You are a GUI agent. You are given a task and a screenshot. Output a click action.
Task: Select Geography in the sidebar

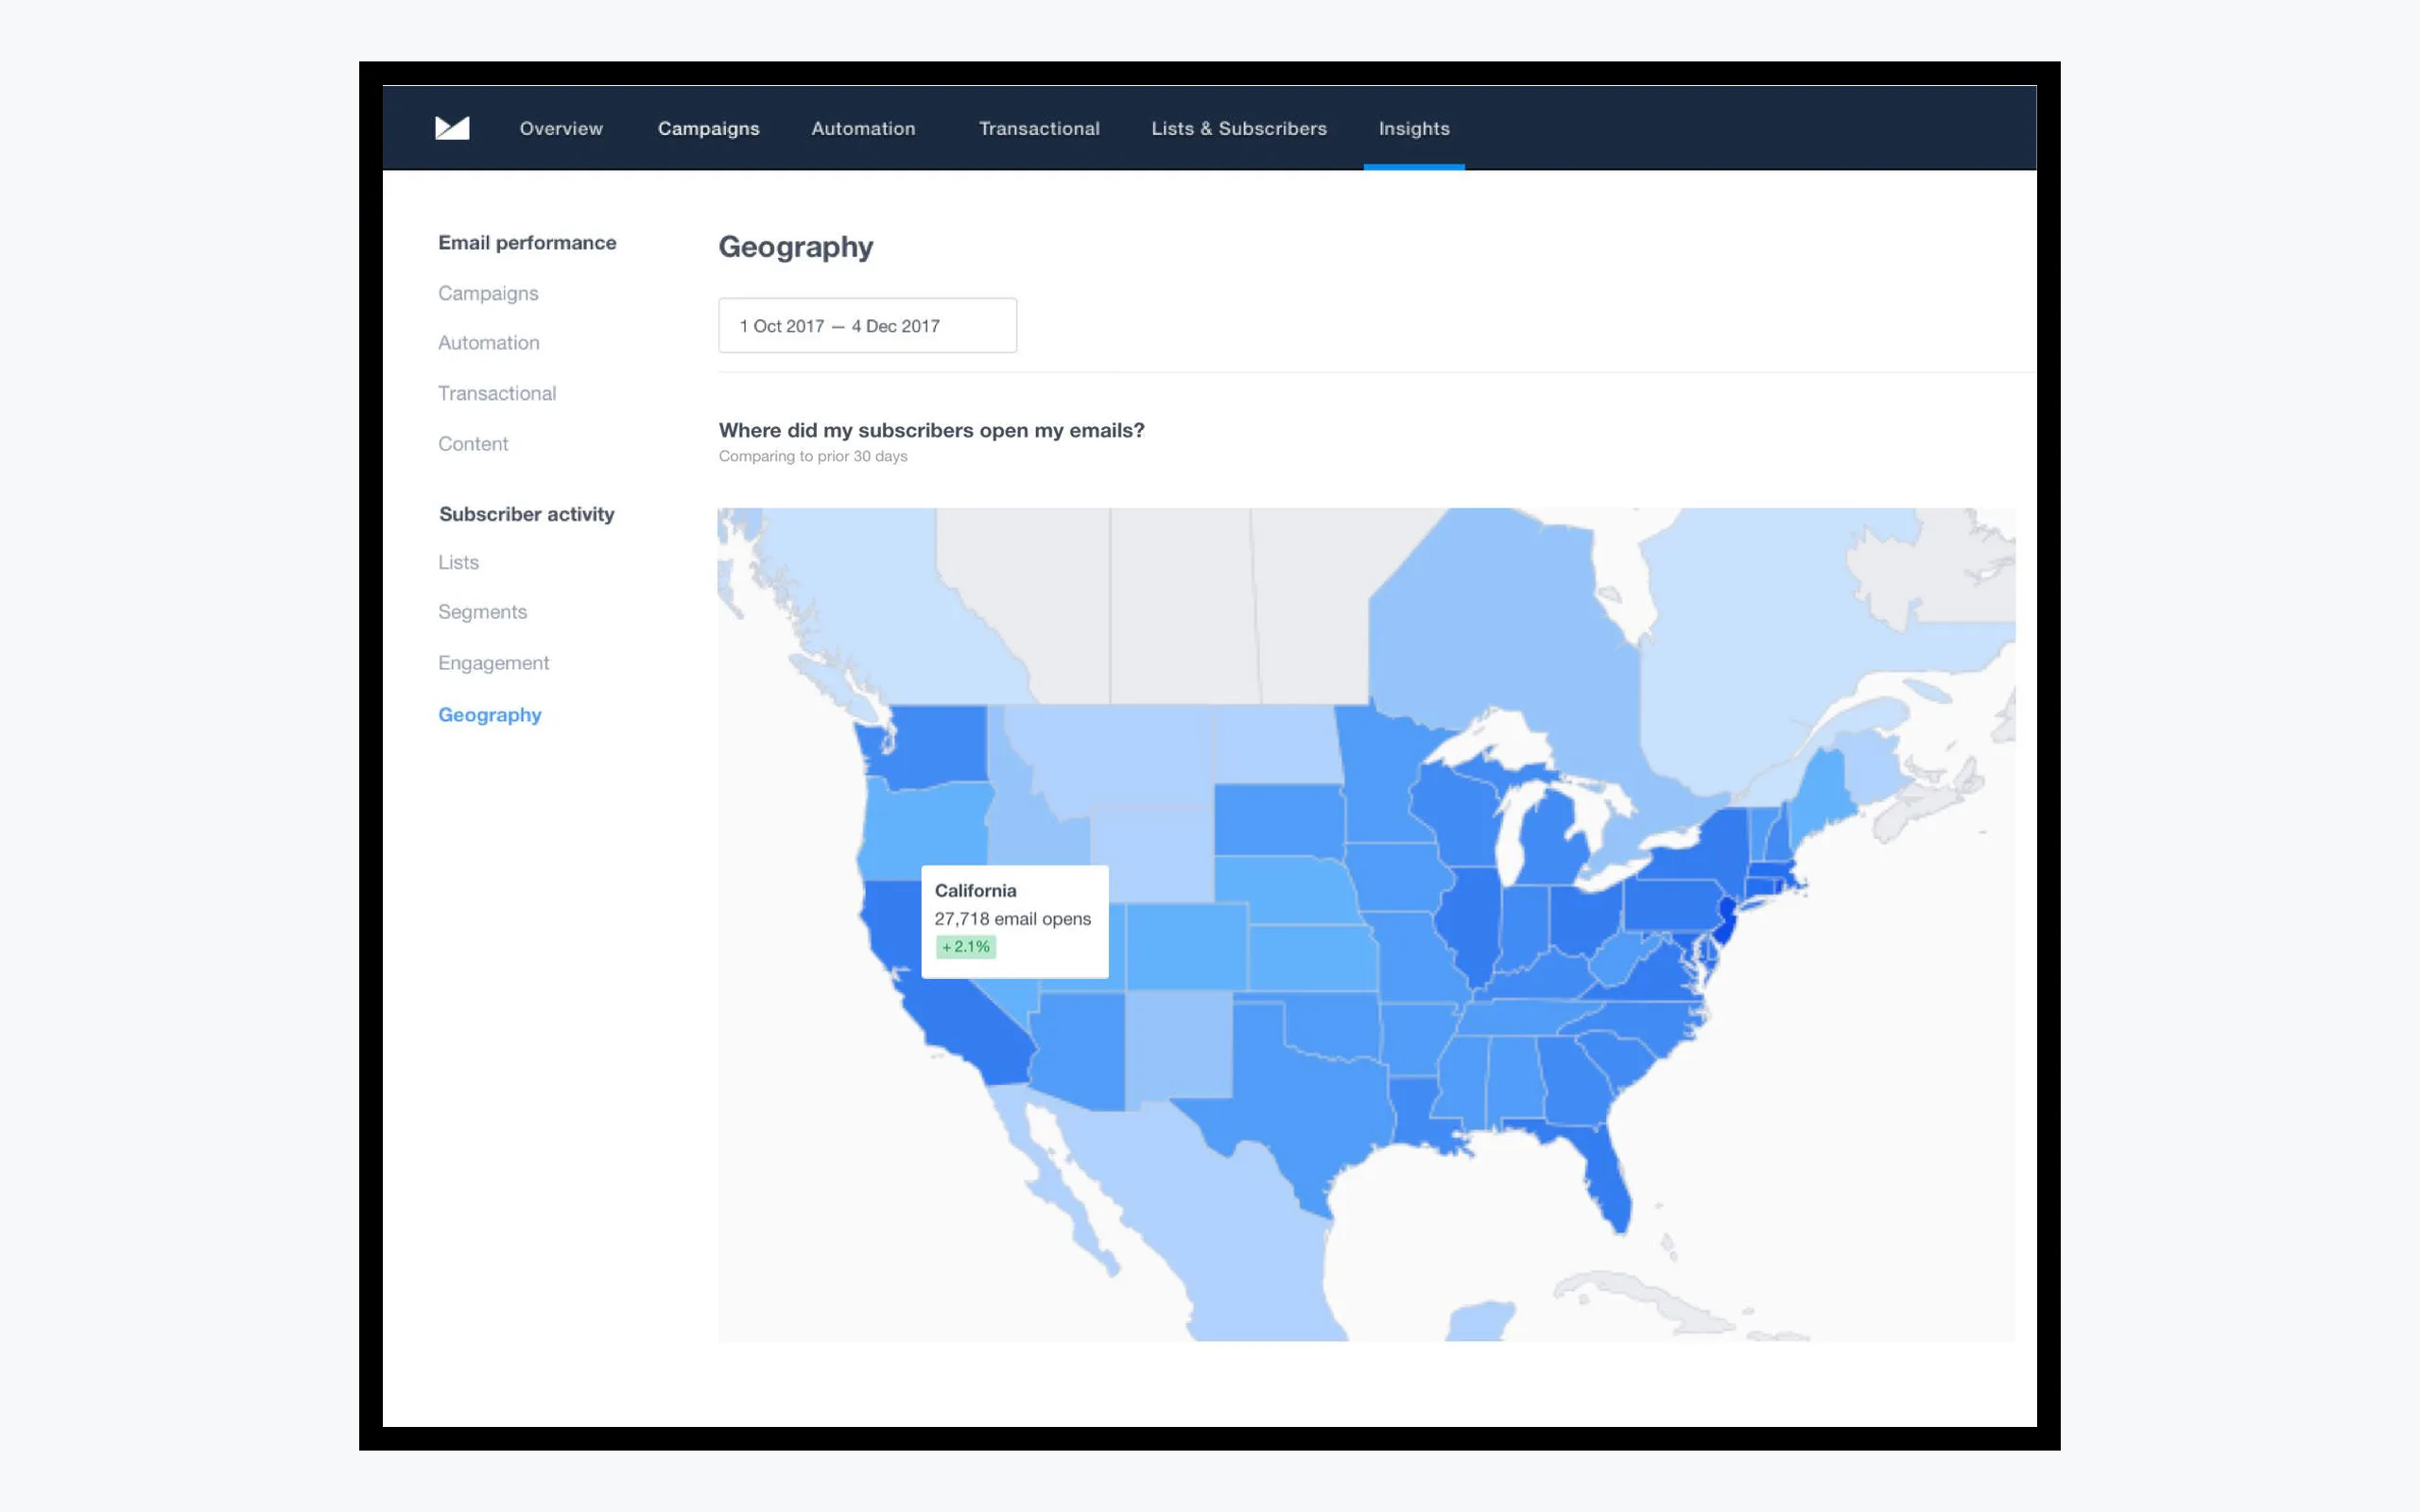point(489,714)
